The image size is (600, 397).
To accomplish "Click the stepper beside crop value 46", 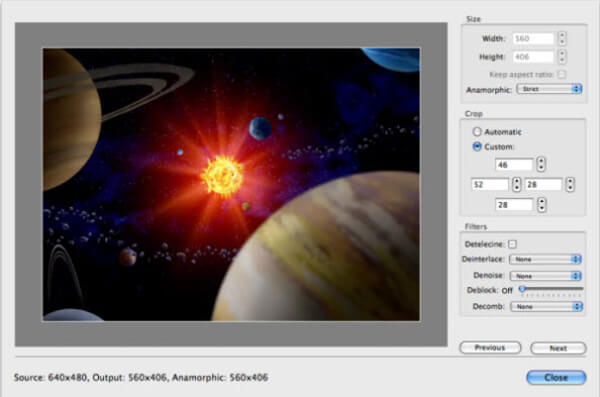I will (541, 164).
